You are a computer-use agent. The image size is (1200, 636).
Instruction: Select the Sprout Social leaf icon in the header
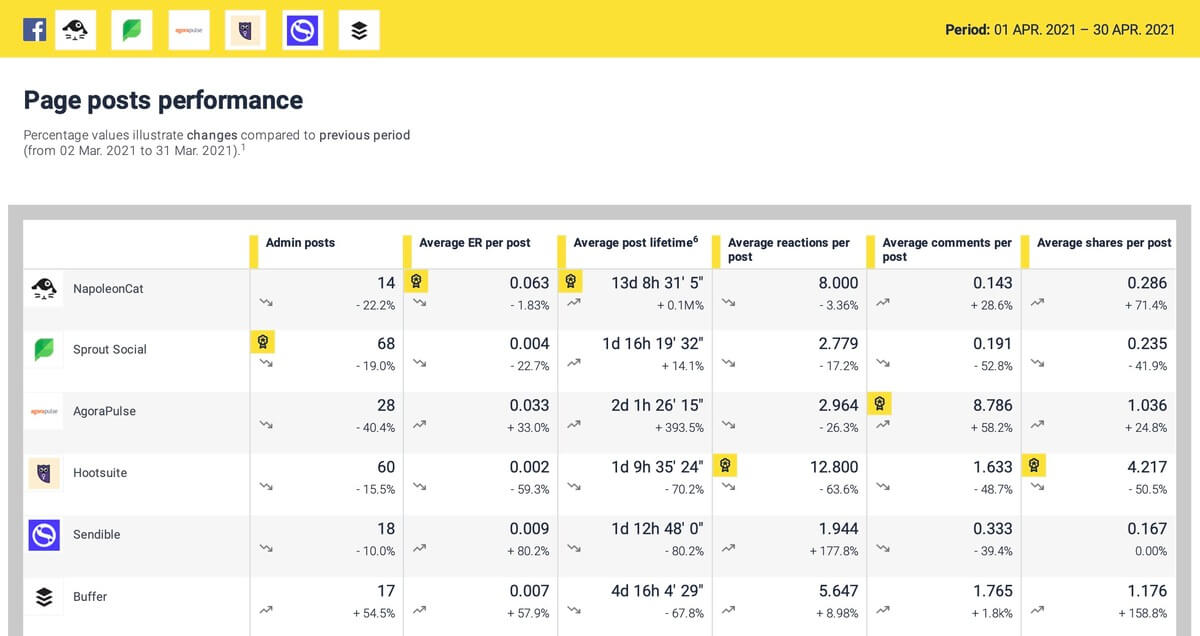click(x=132, y=30)
